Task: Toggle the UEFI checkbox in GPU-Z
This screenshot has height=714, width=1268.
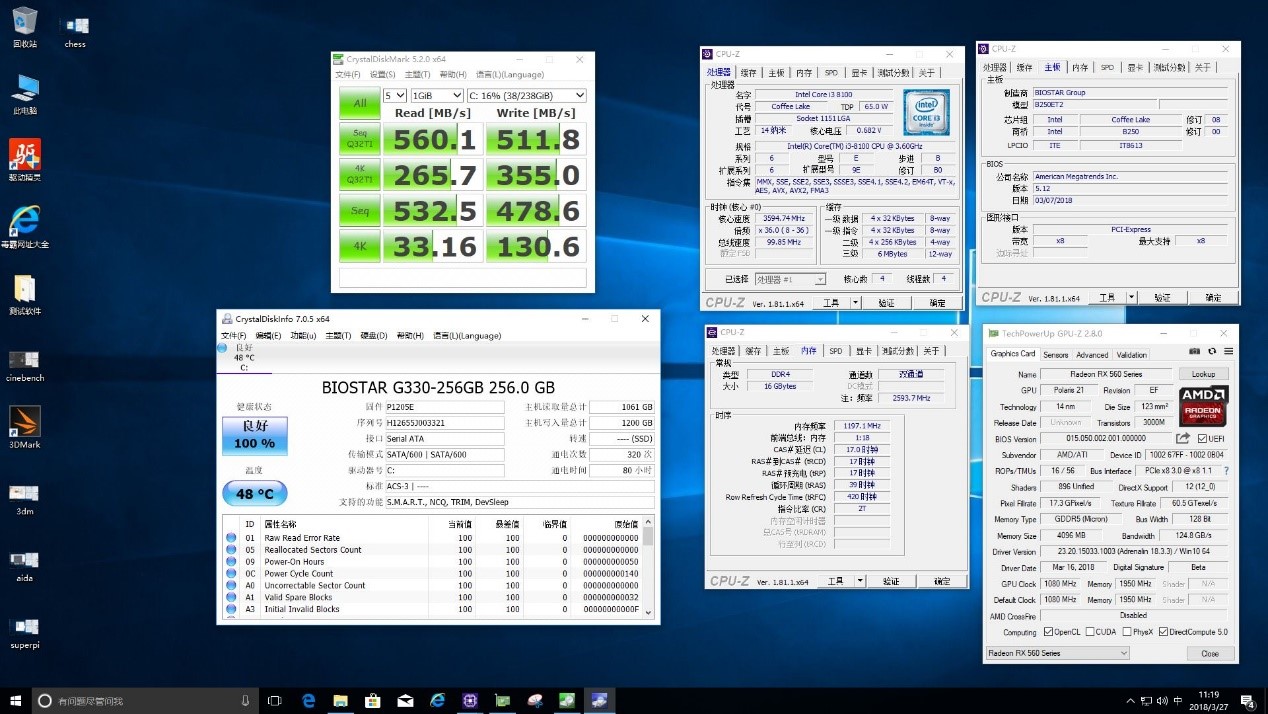Action: point(1203,437)
